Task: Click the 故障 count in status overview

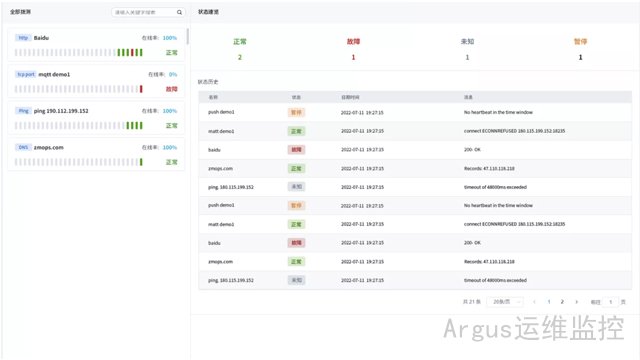Action: pyautogui.click(x=353, y=57)
